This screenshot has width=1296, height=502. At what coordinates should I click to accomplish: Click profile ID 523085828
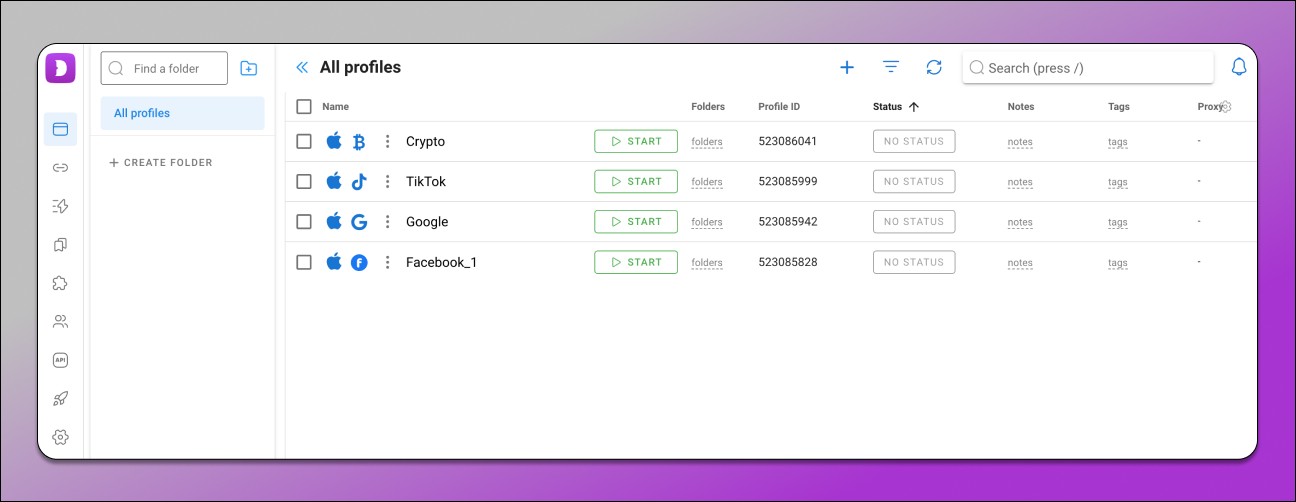click(788, 262)
